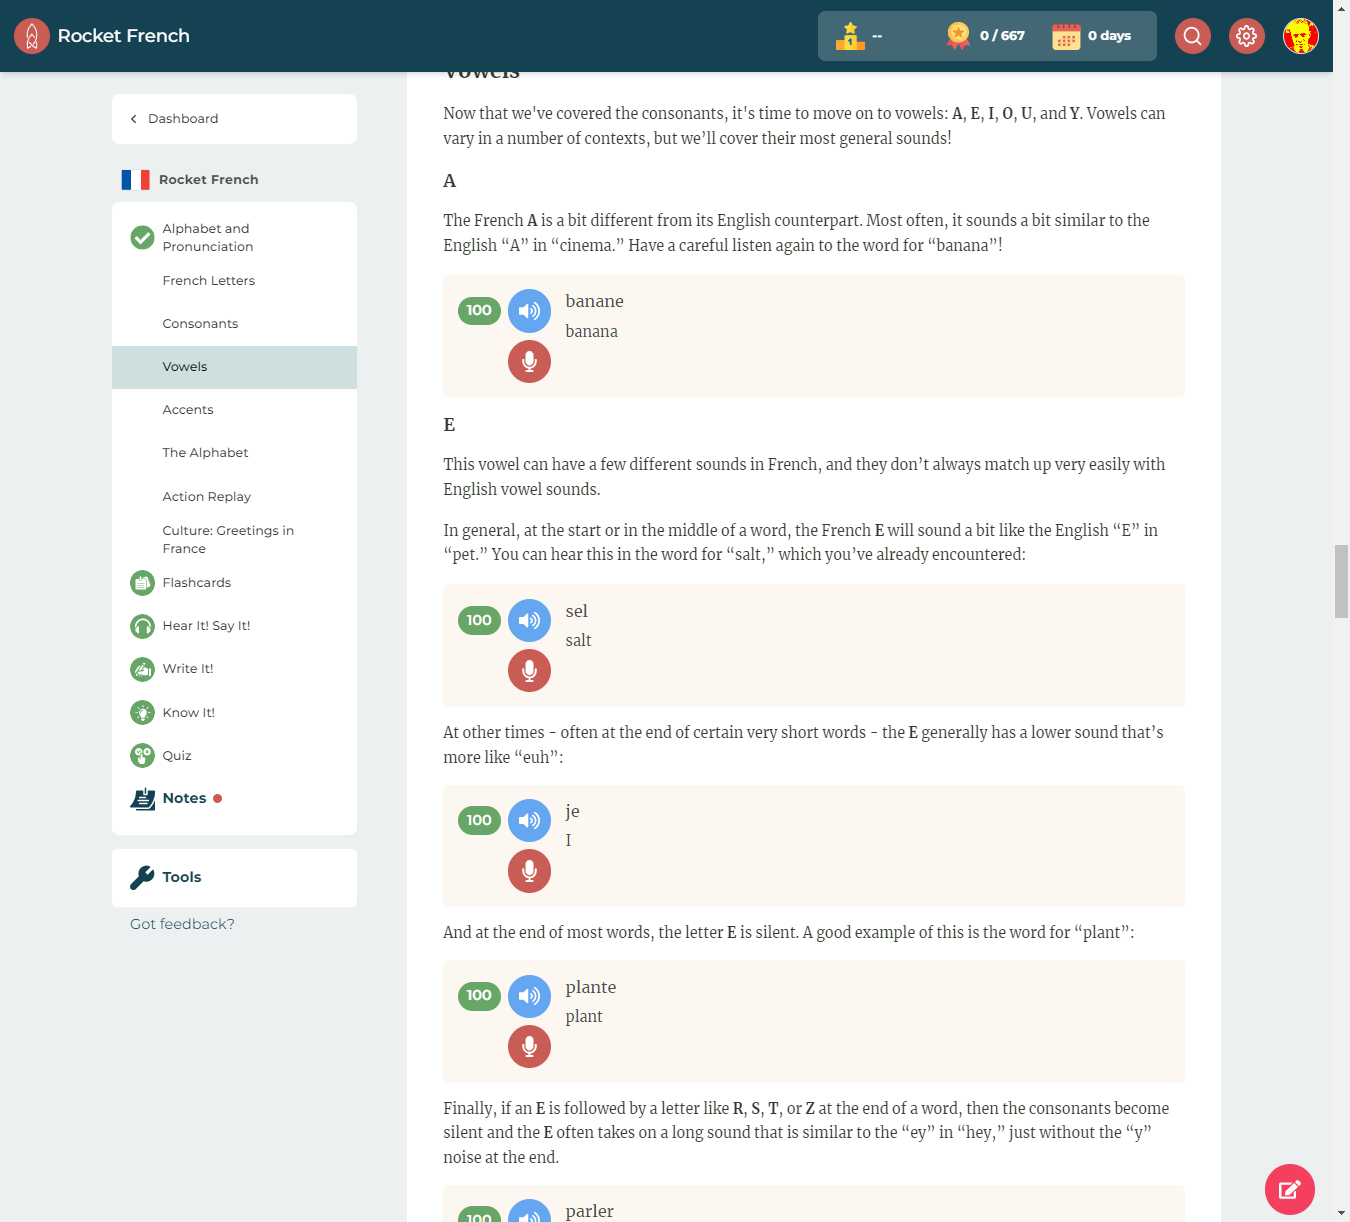Click the French flag icon
The image size is (1350, 1222).
136,180
